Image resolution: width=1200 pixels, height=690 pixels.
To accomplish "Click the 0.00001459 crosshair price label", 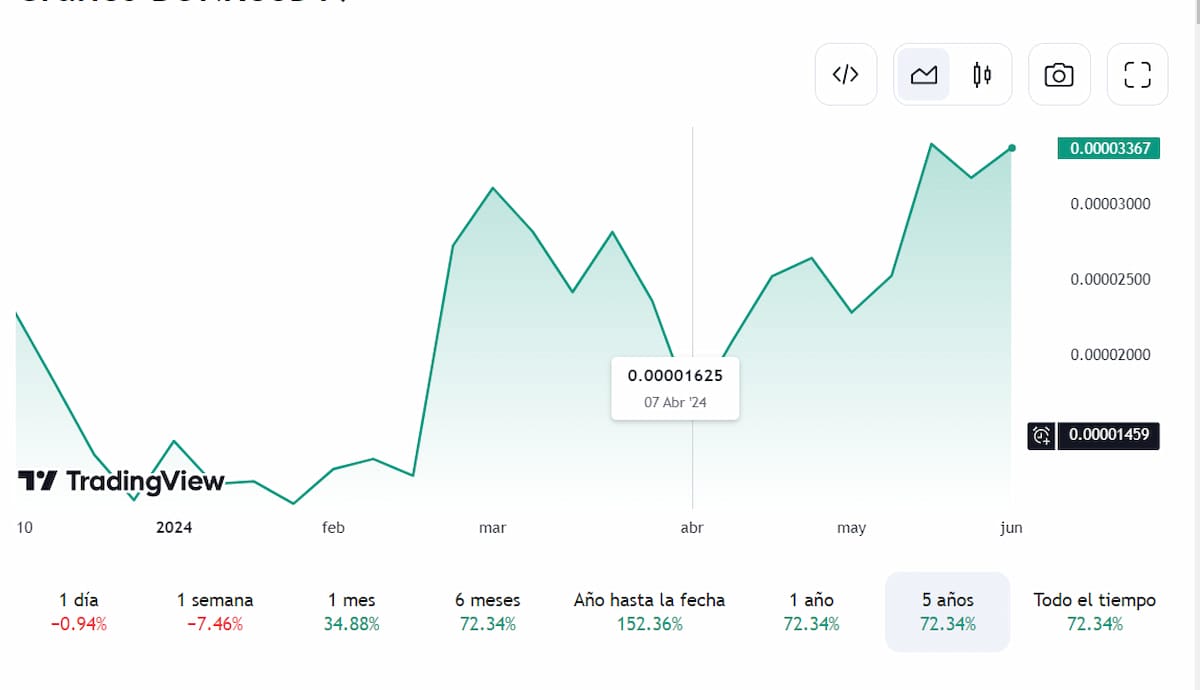I will click(x=1109, y=435).
